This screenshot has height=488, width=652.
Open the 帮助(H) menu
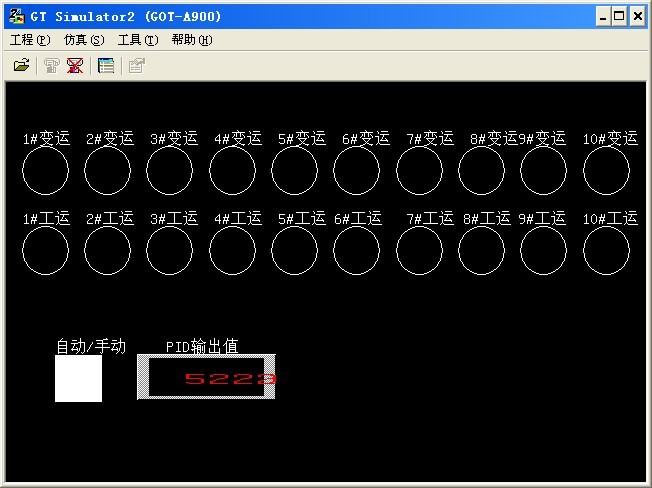pyautogui.click(x=191, y=40)
